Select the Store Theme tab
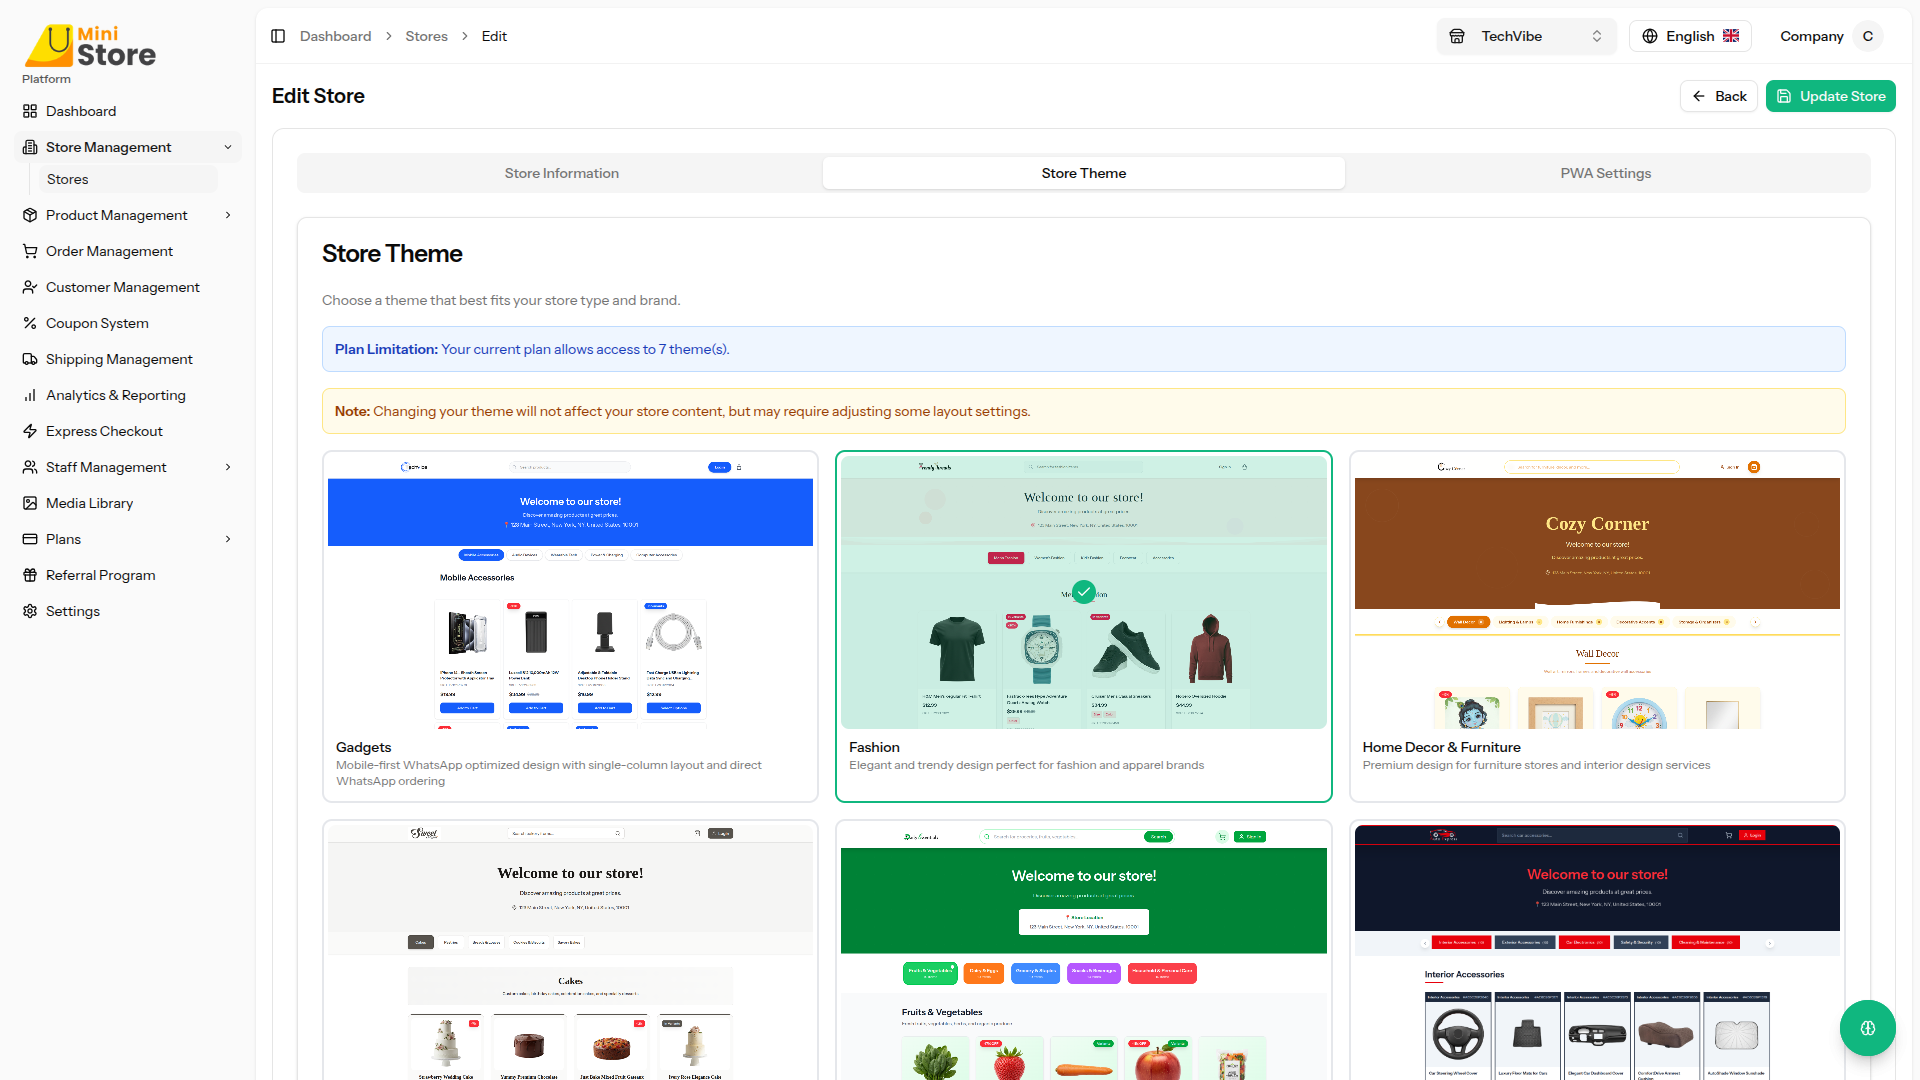 pyautogui.click(x=1083, y=173)
